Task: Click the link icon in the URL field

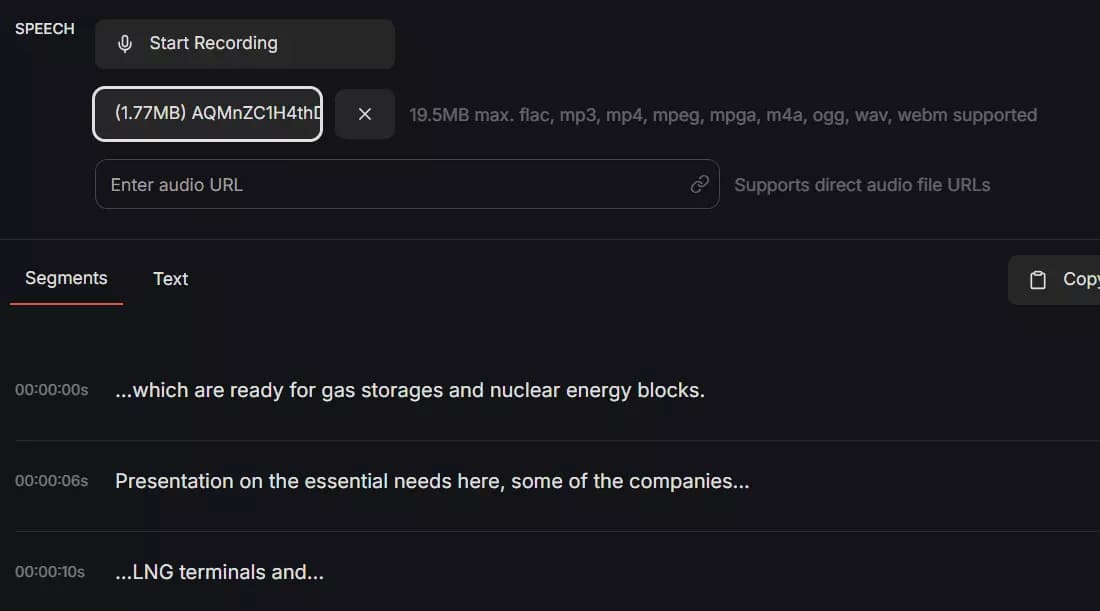Action: [x=700, y=184]
